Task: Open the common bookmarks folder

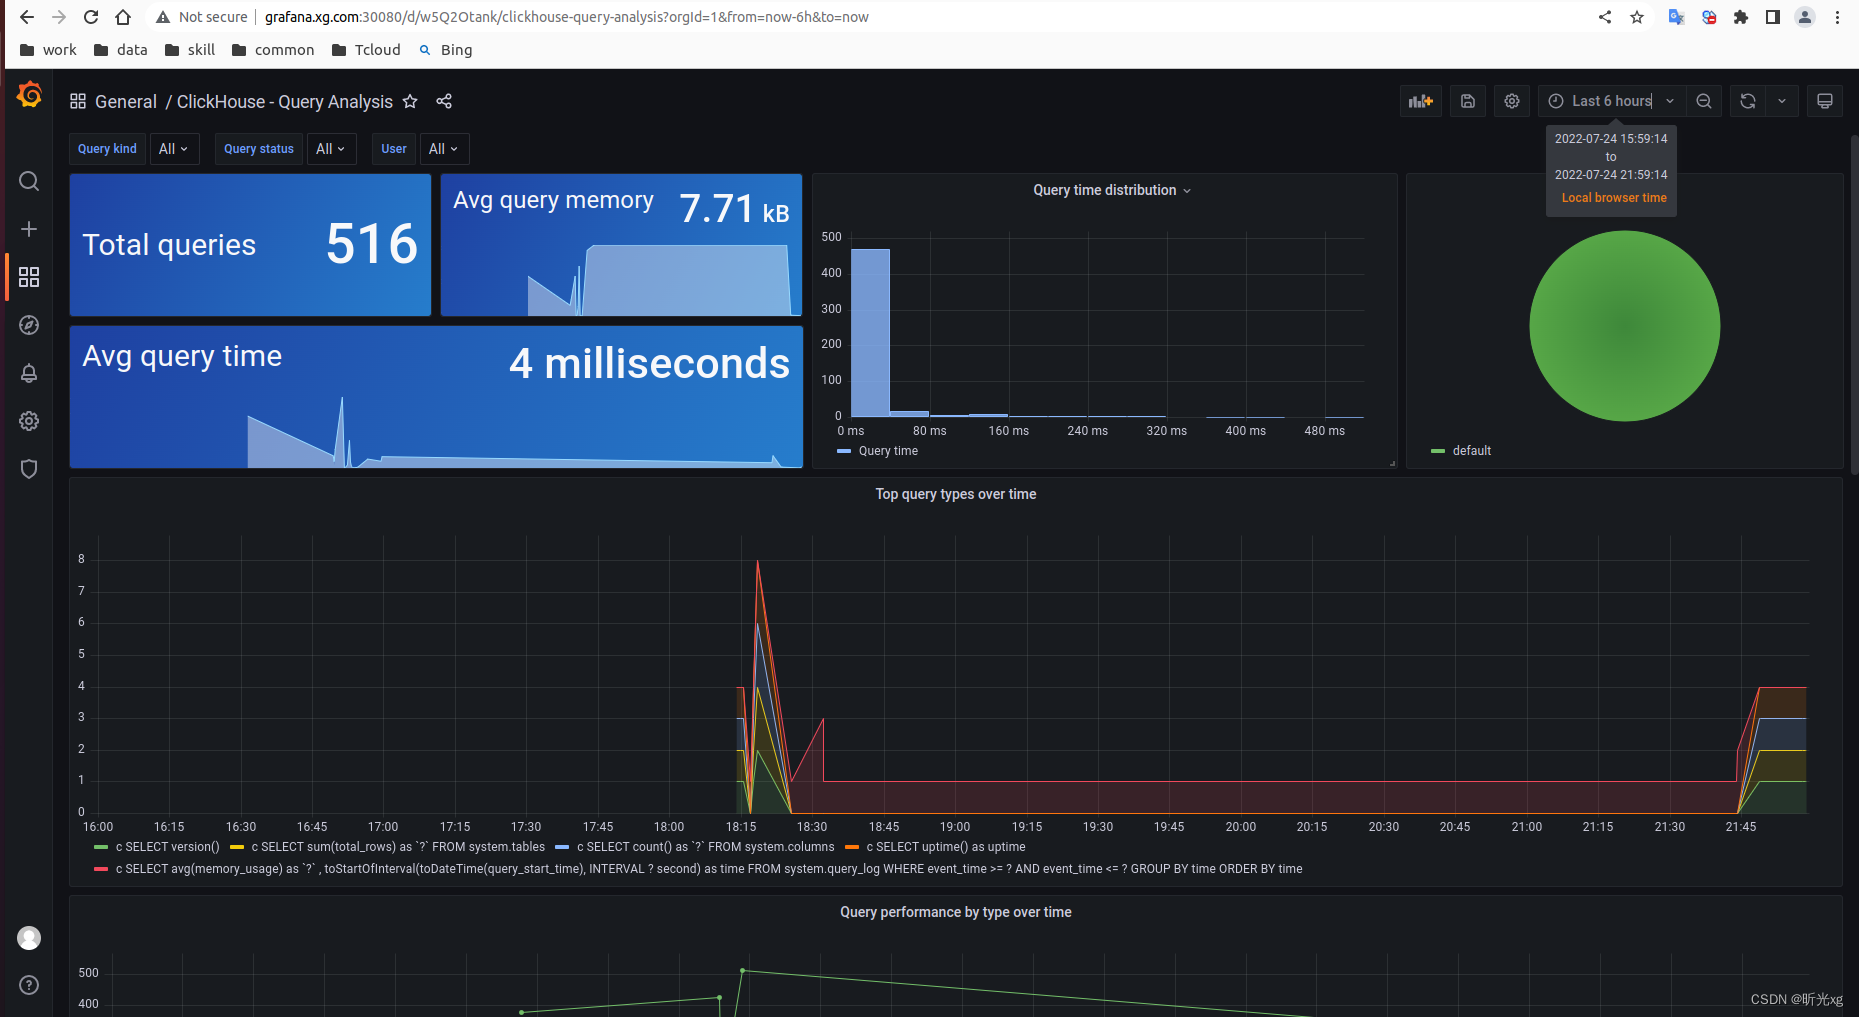Action: (273, 50)
